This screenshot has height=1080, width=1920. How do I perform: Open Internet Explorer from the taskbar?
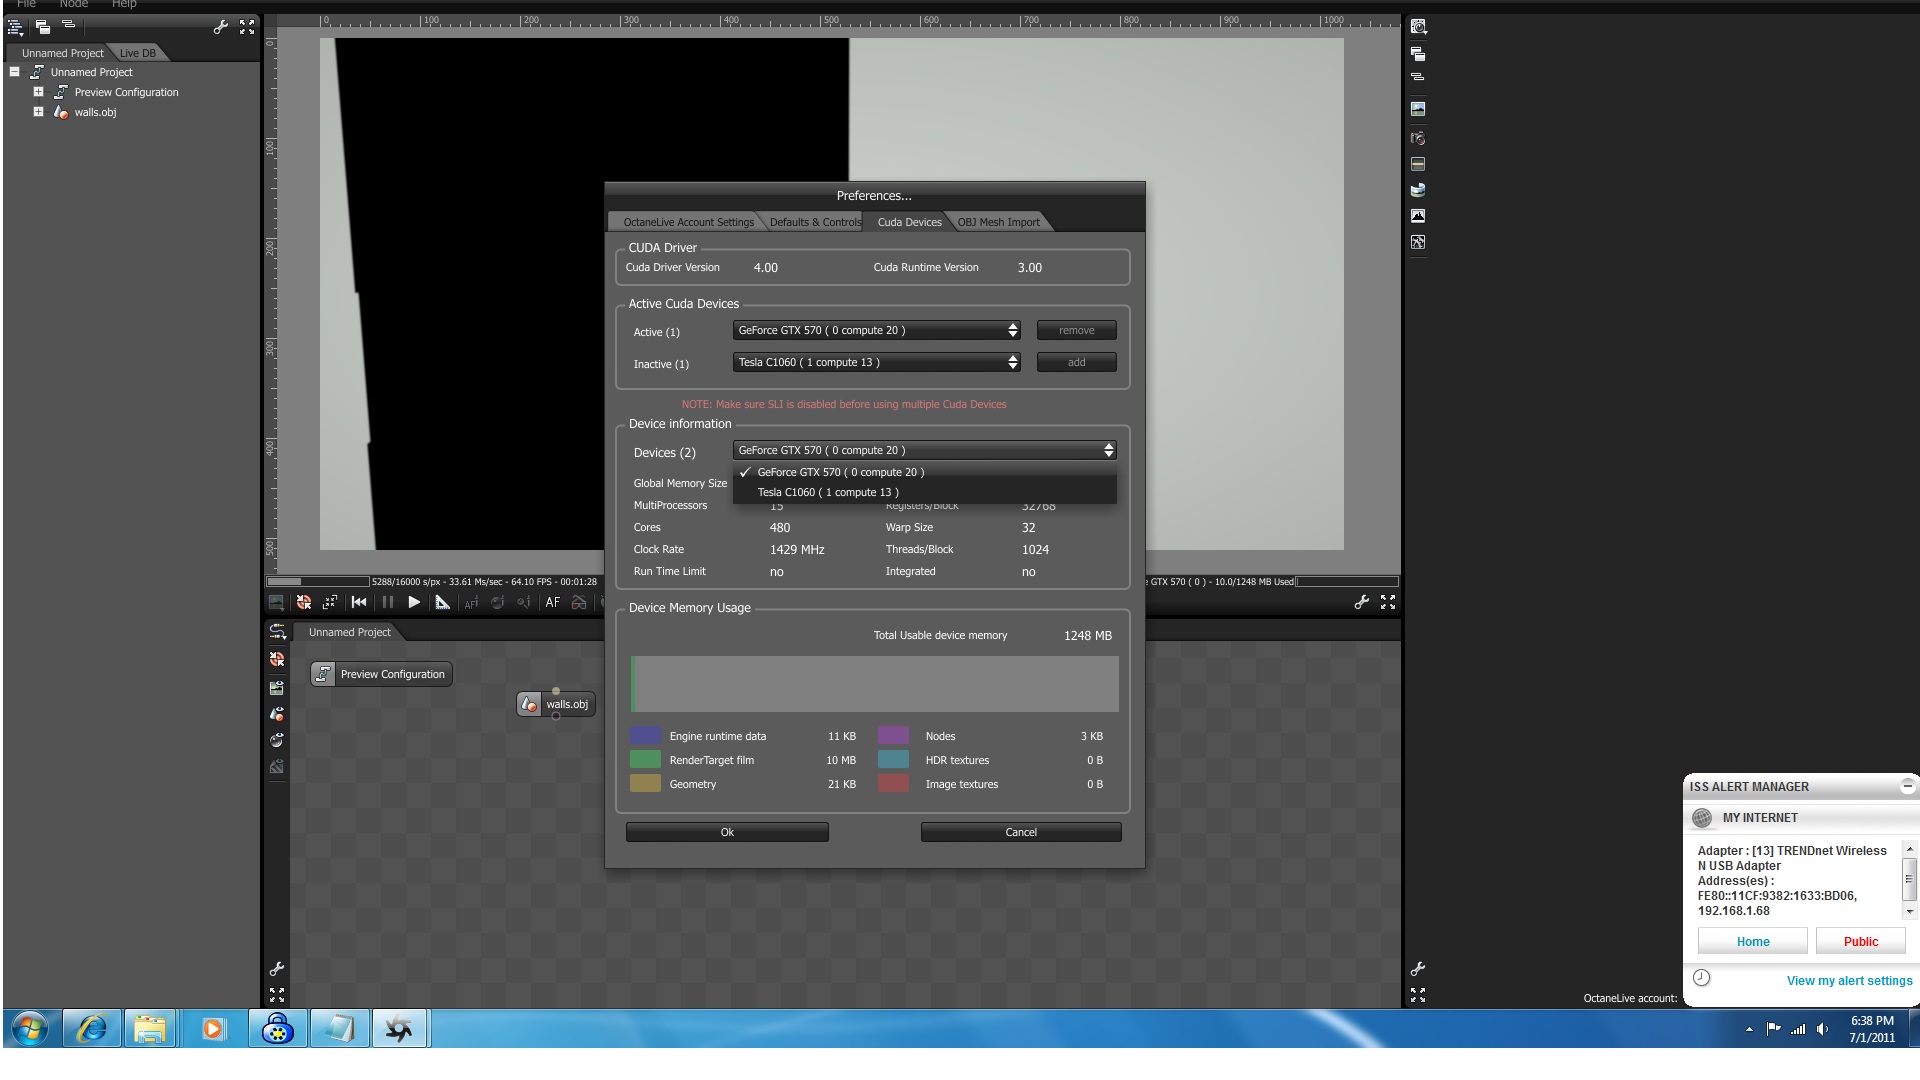[x=92, y=1028]
